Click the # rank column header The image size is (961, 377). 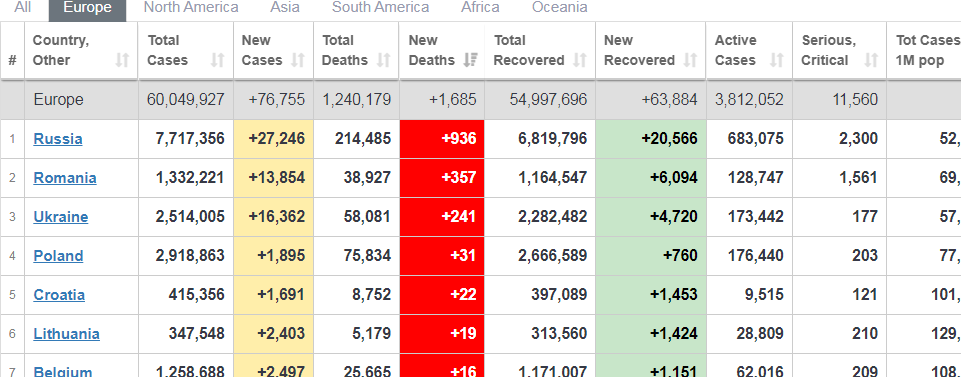click(12, 50)
